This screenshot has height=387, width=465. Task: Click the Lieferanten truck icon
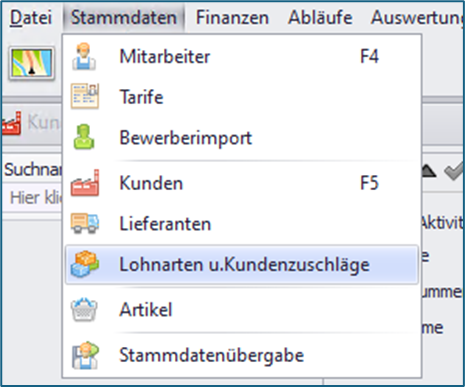pyautogui.click(x=85, y=223)
